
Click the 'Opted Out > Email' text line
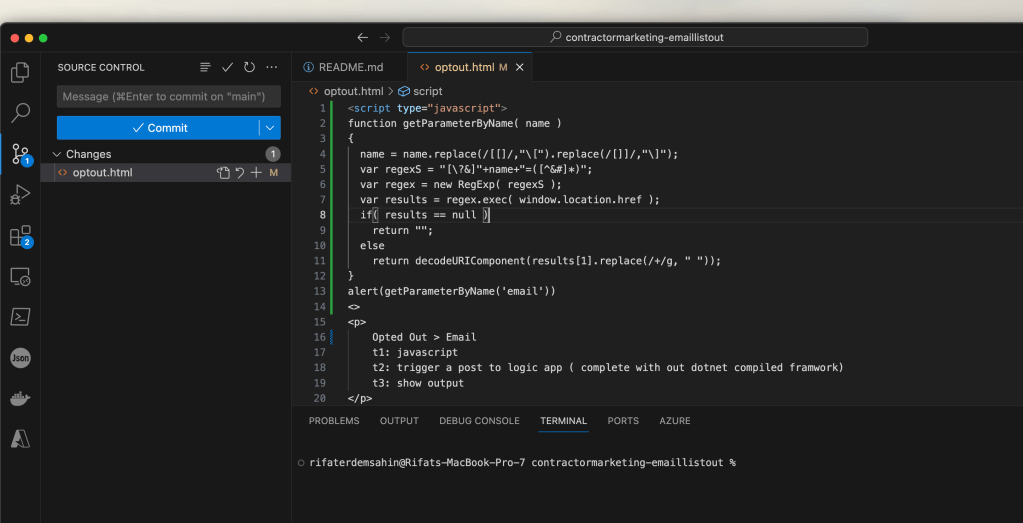coord(424,337)
